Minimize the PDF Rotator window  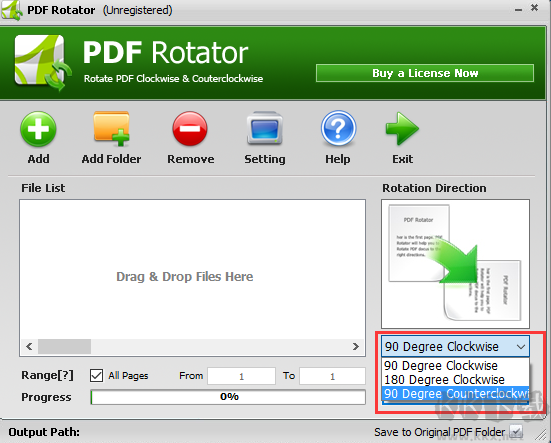pyautogui.click(x=518, y=10)
